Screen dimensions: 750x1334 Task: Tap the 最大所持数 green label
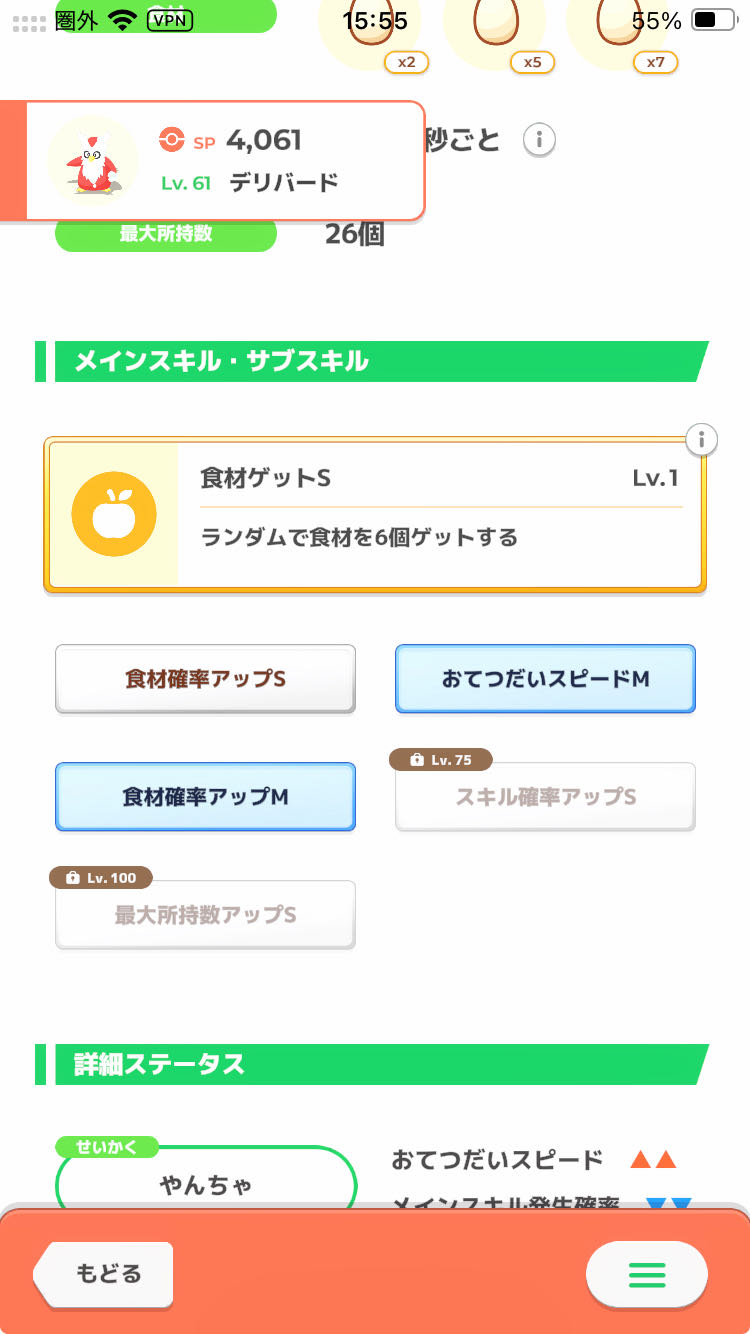[x=165, y=235]
